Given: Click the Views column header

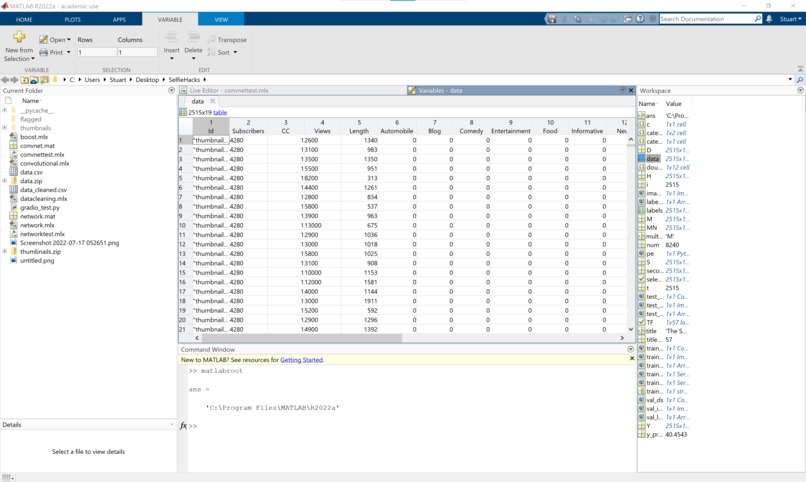Looking at the screenshot, I should point(322,127).
